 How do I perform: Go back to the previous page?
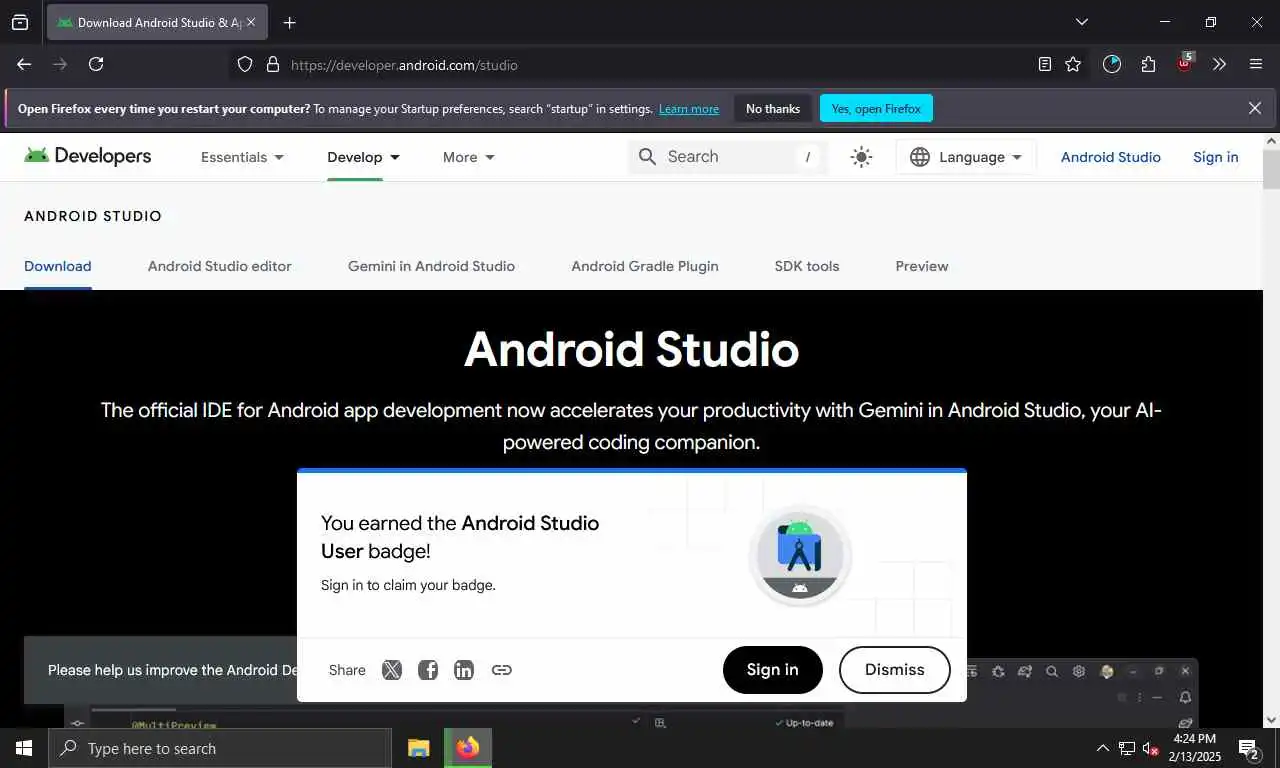(24, 64)
